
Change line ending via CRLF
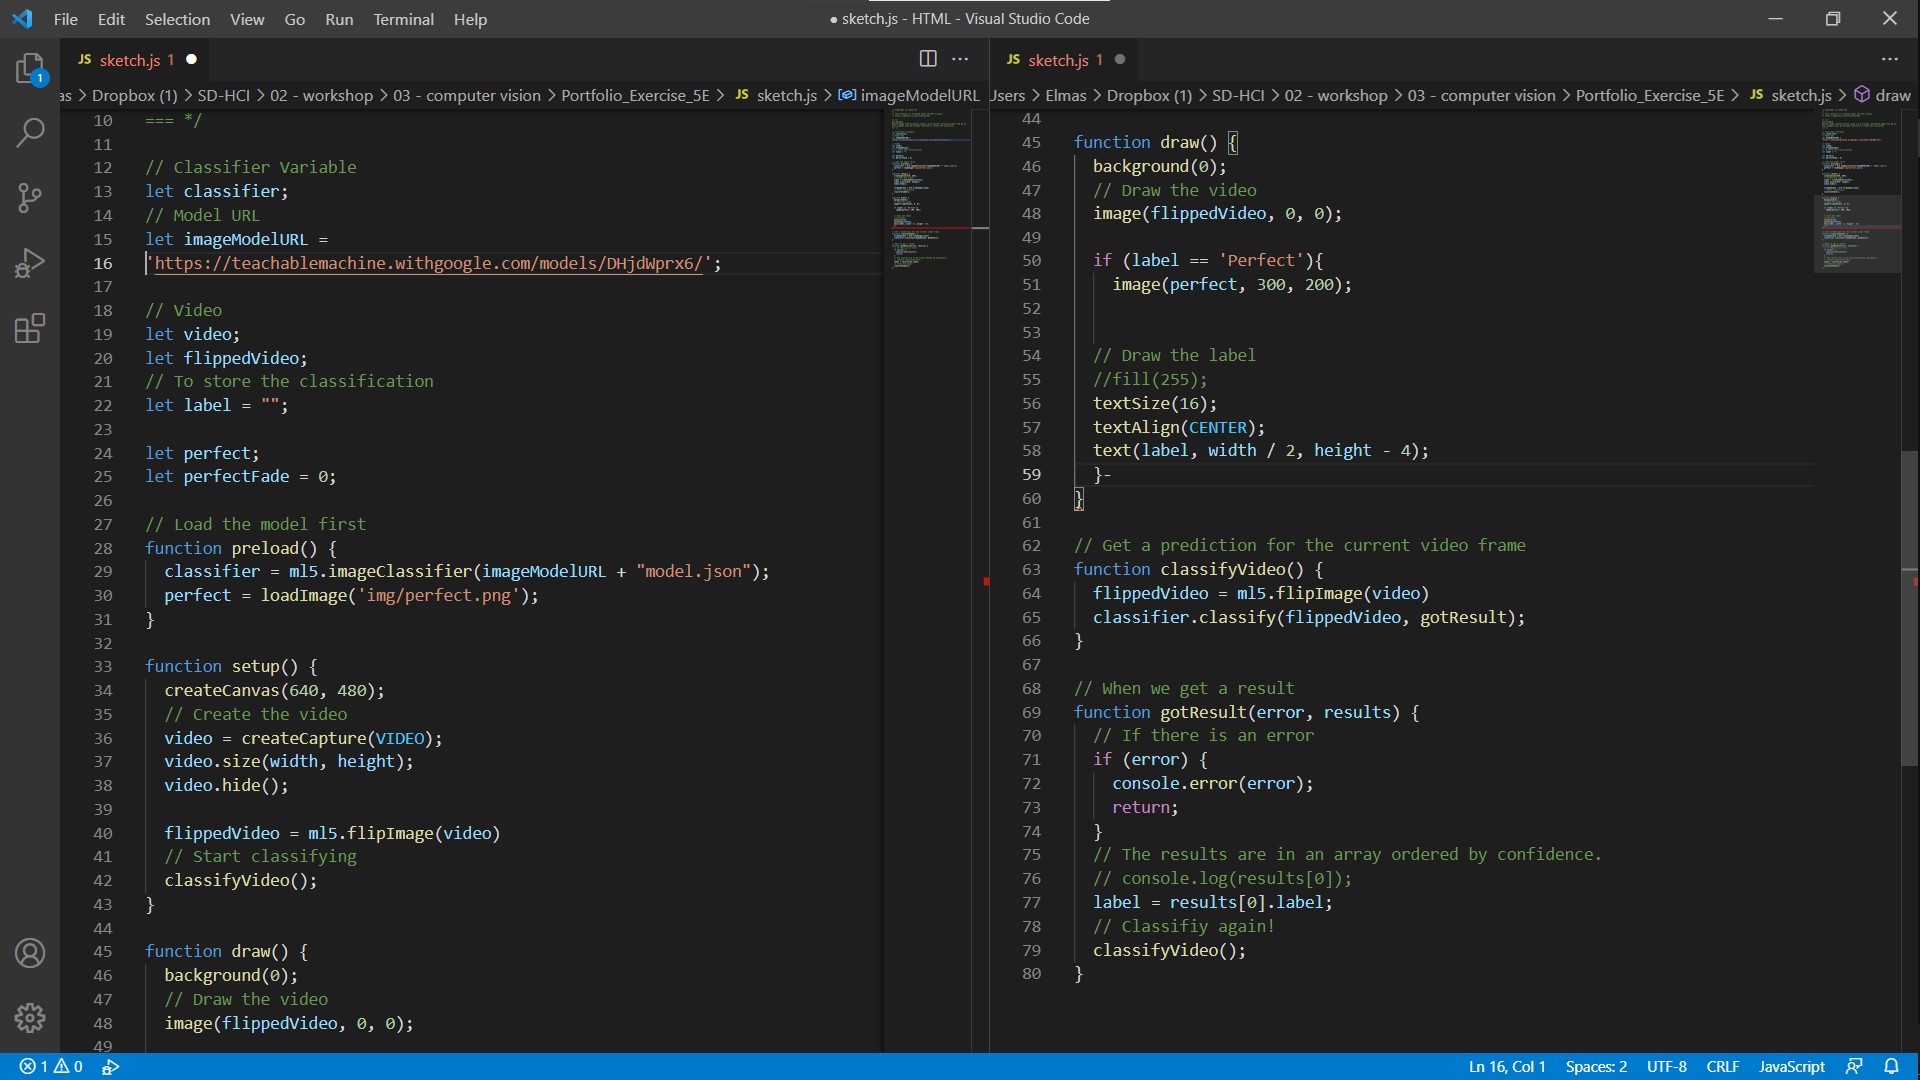1722,1067
